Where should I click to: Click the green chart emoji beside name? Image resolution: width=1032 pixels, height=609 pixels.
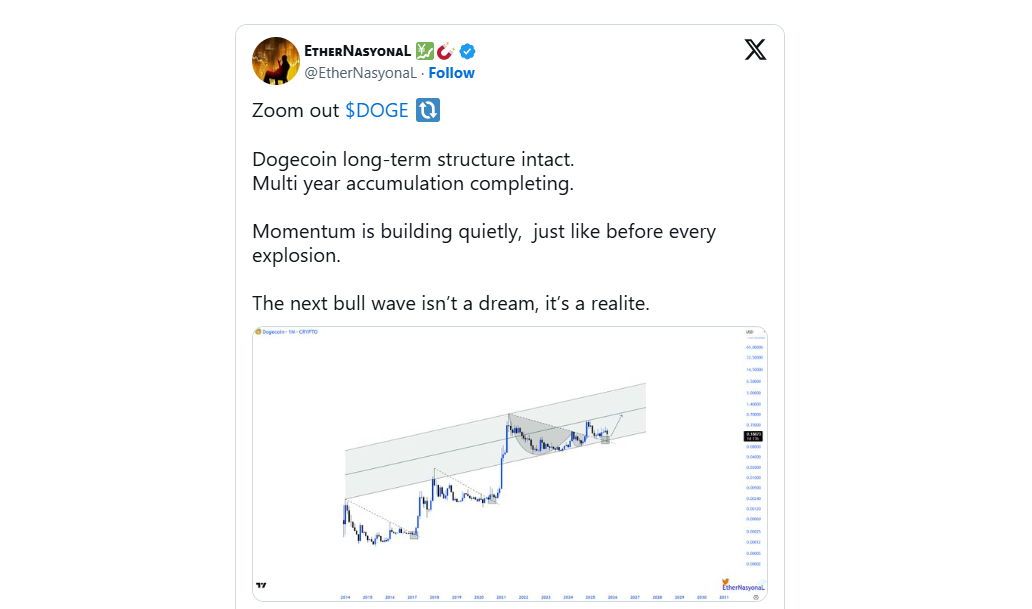coord(425,51)
